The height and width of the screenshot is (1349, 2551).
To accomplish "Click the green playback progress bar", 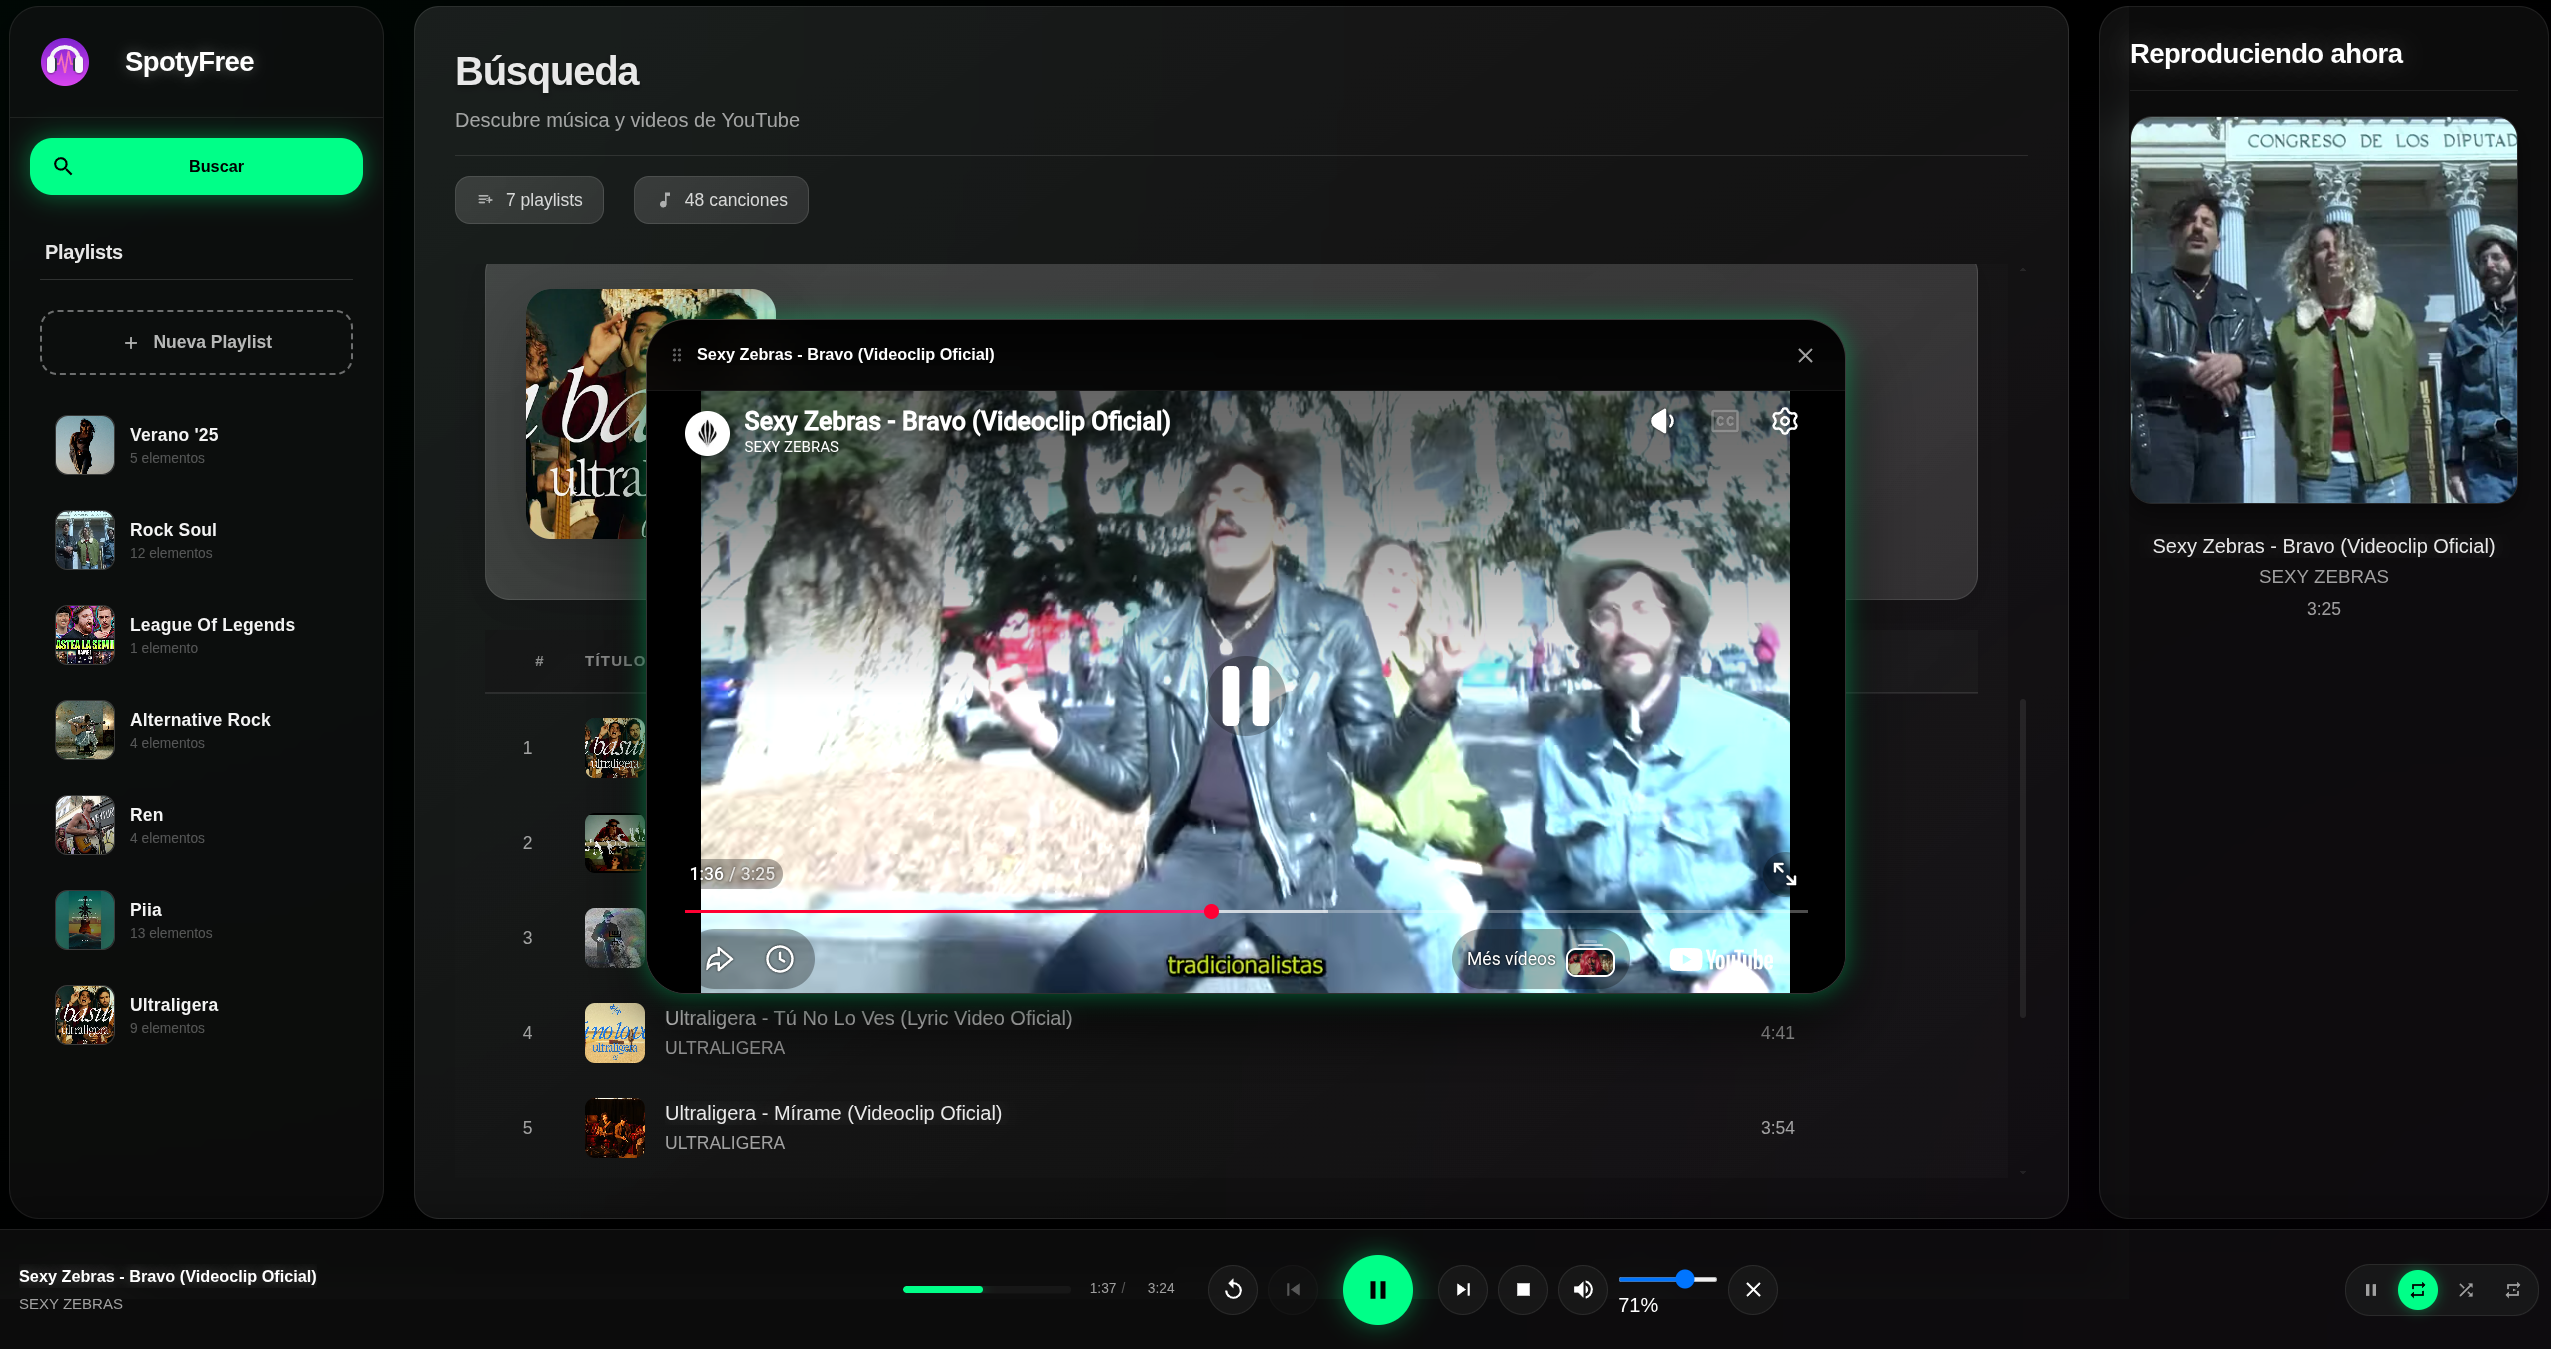I will click(x=986, y=1290).
